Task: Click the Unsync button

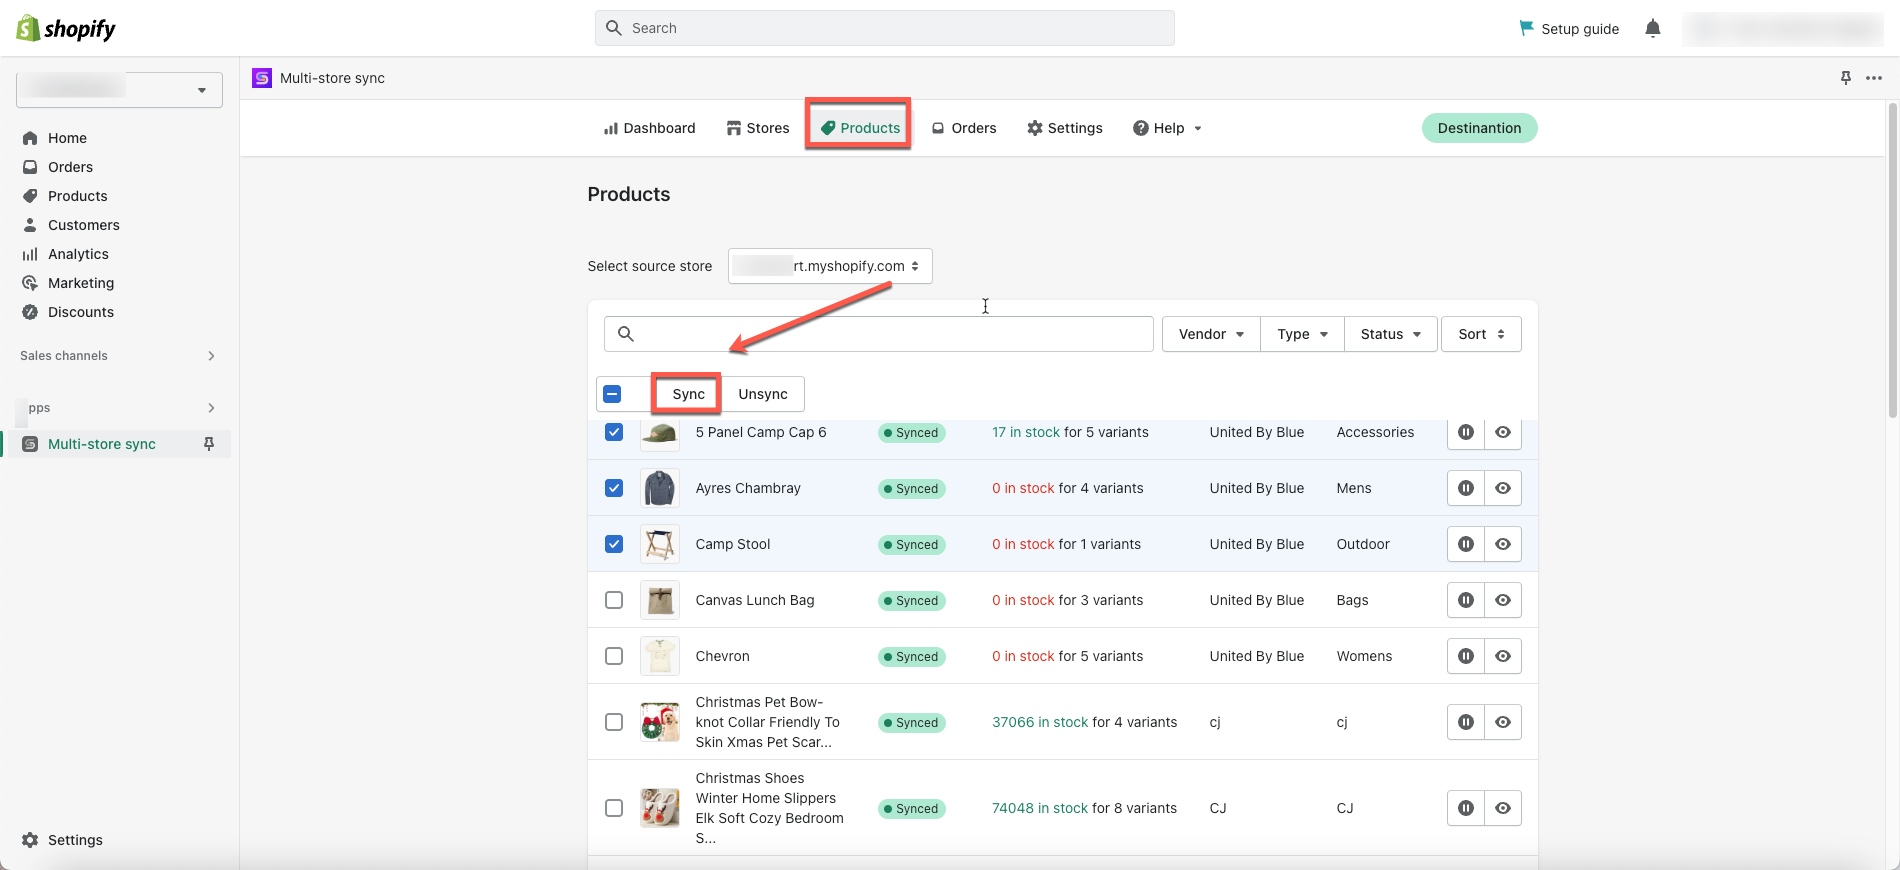Action: tap(763, 394)
